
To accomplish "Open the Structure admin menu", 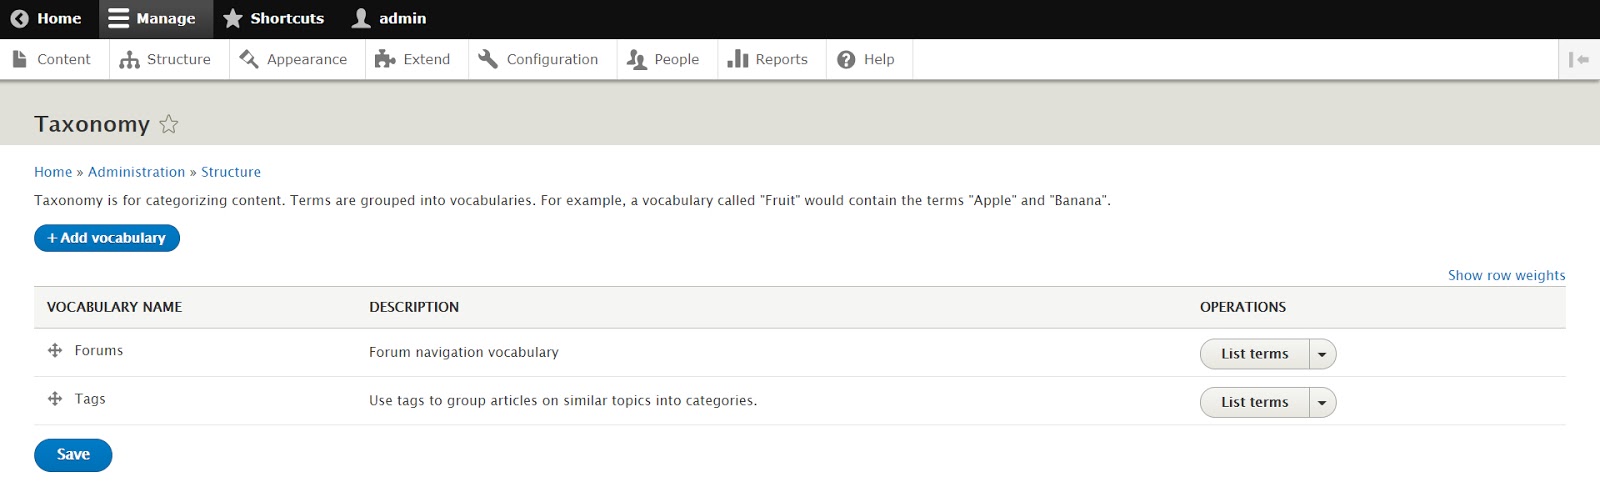I will pos(166,60).
